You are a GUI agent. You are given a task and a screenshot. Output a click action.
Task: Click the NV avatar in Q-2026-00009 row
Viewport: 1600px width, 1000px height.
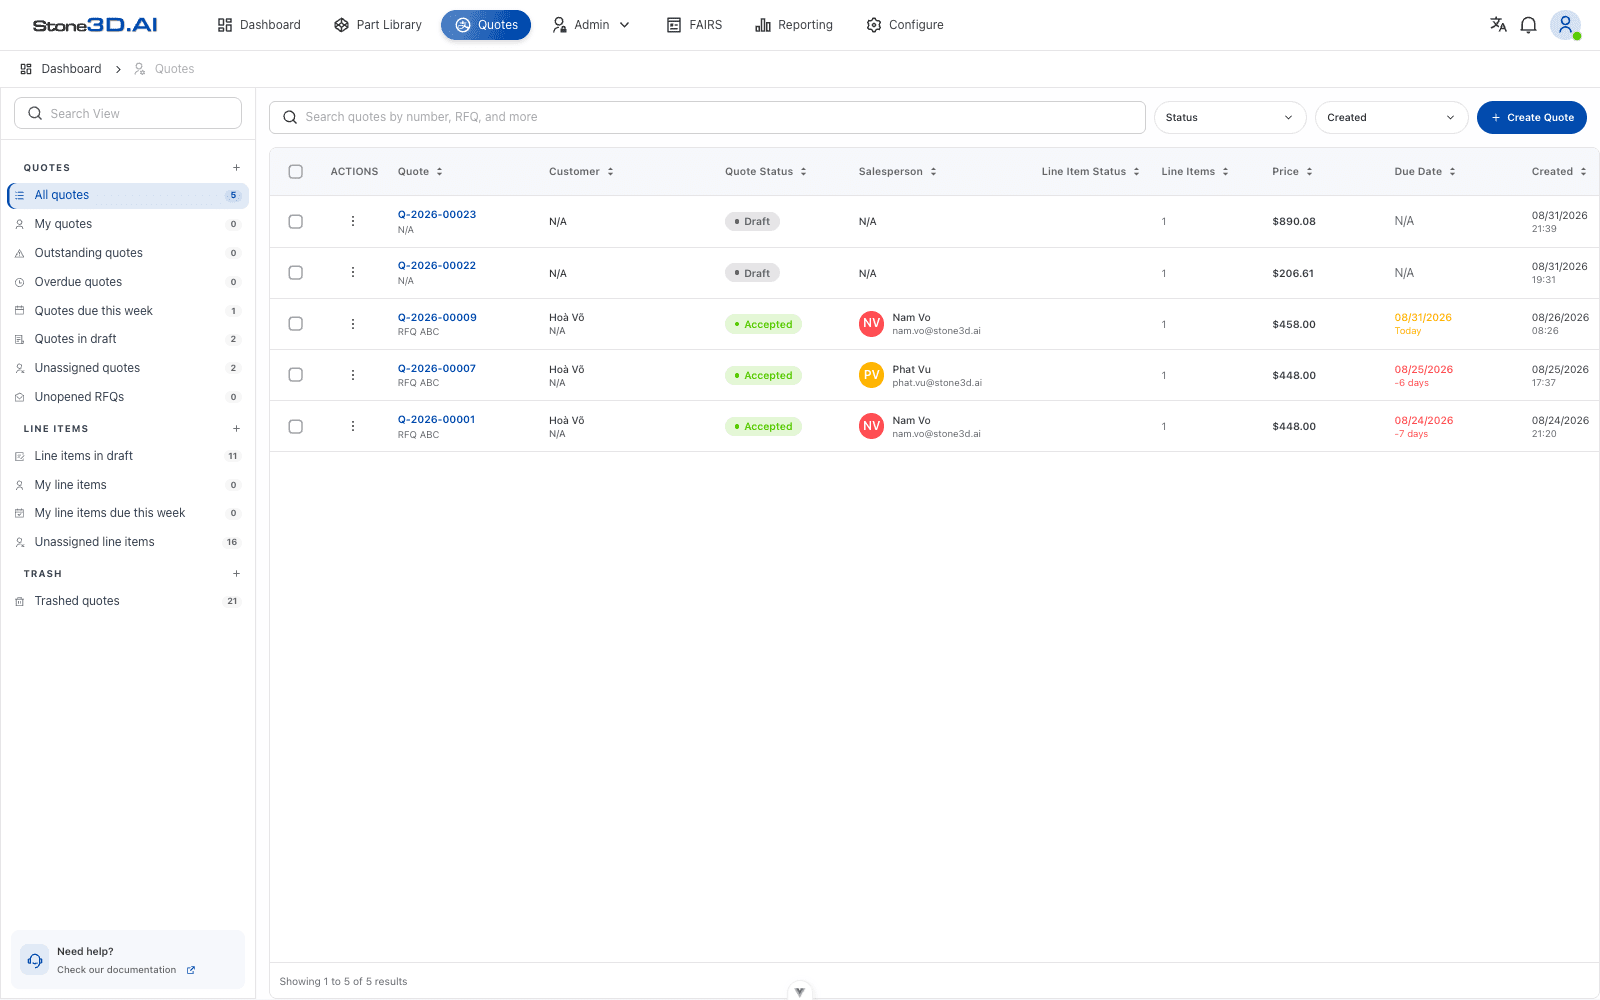[871, 323]
